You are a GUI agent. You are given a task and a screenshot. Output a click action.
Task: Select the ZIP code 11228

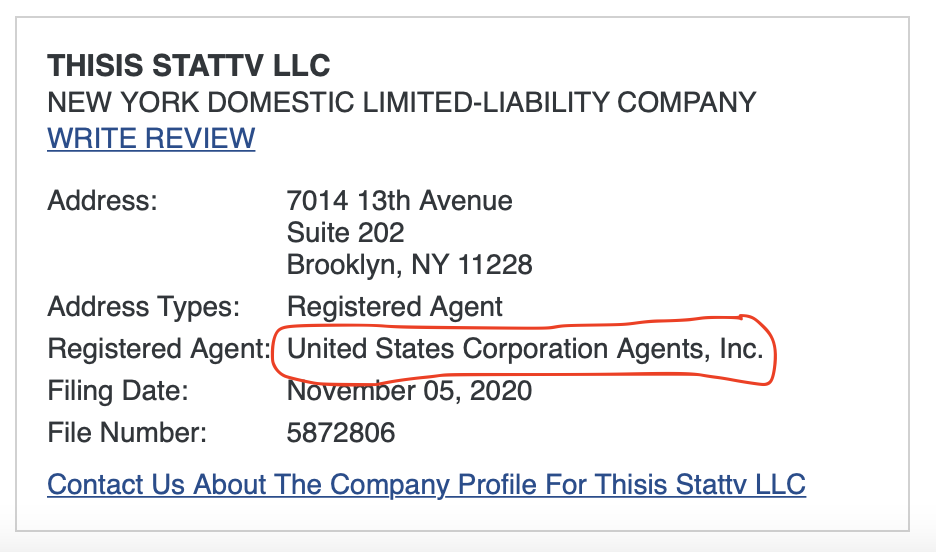point(495,265)
